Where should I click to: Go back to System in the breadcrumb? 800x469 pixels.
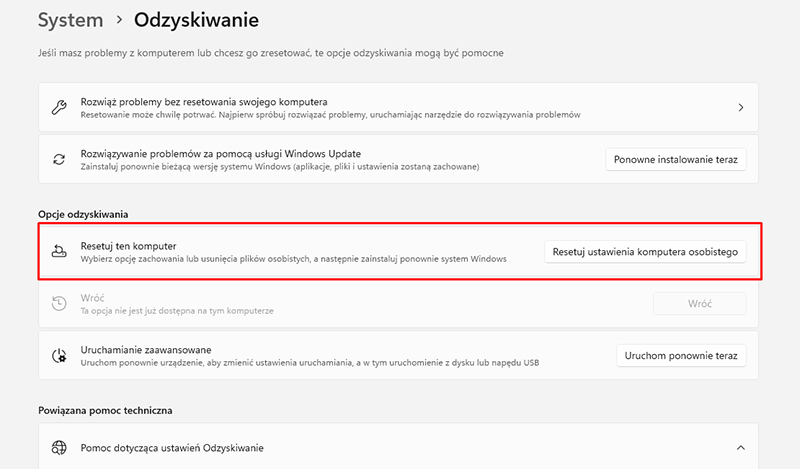70,20
